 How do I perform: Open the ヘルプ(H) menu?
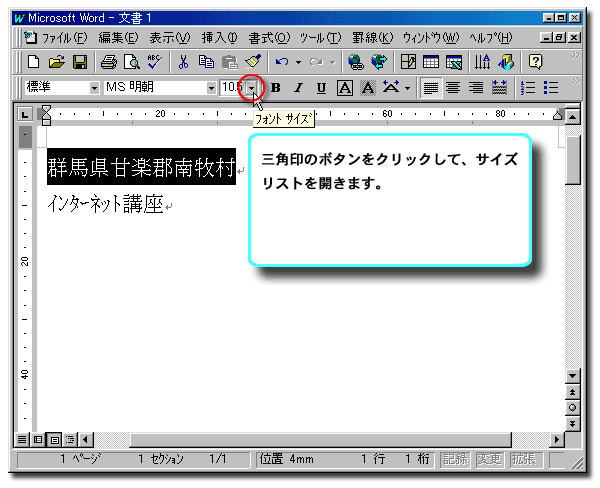[x=491, y=38]
